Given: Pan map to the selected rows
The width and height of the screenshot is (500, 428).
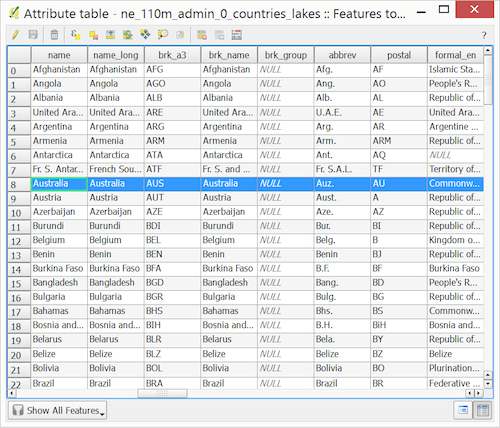Looking at the screenshot, I should click(145, 35).
